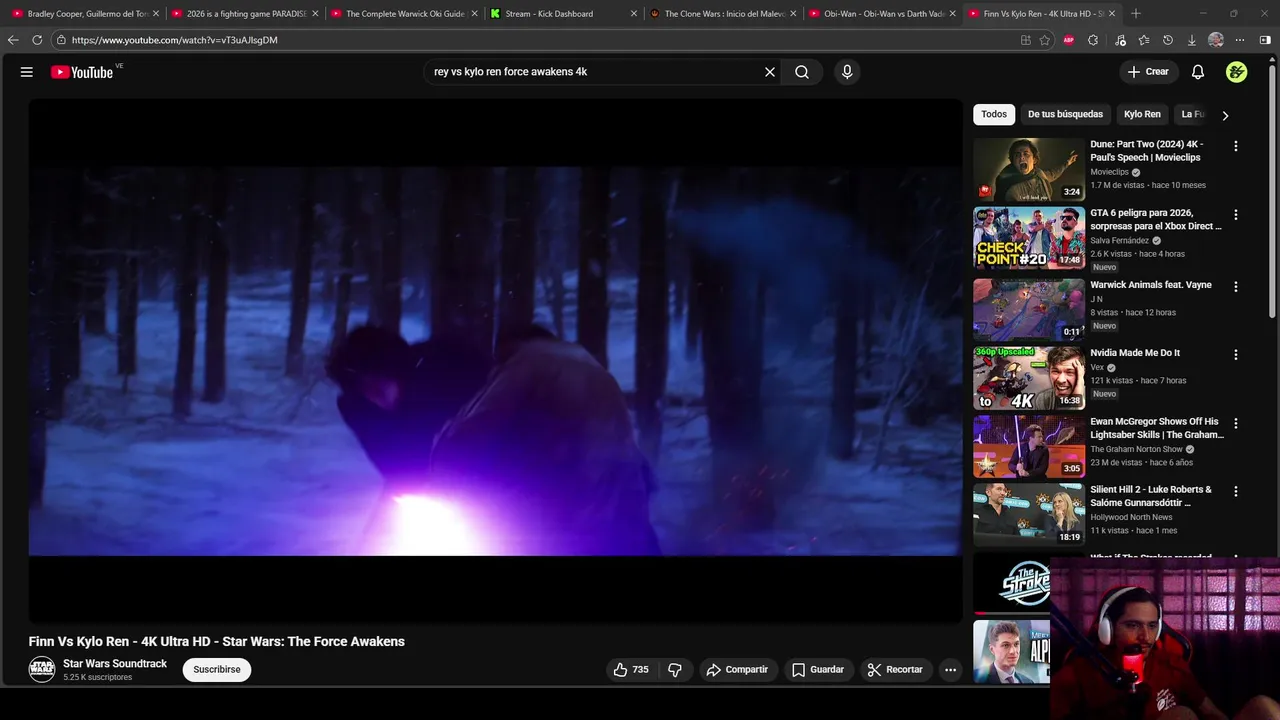Open the AdBlock Plus extension
Viewport: 1280px width, 720px height.
(1069, 40)
